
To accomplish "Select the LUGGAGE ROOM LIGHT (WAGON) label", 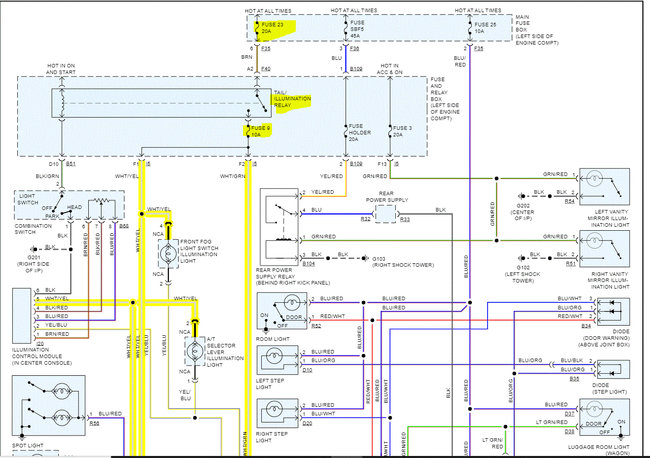I will tap(598, 450).
